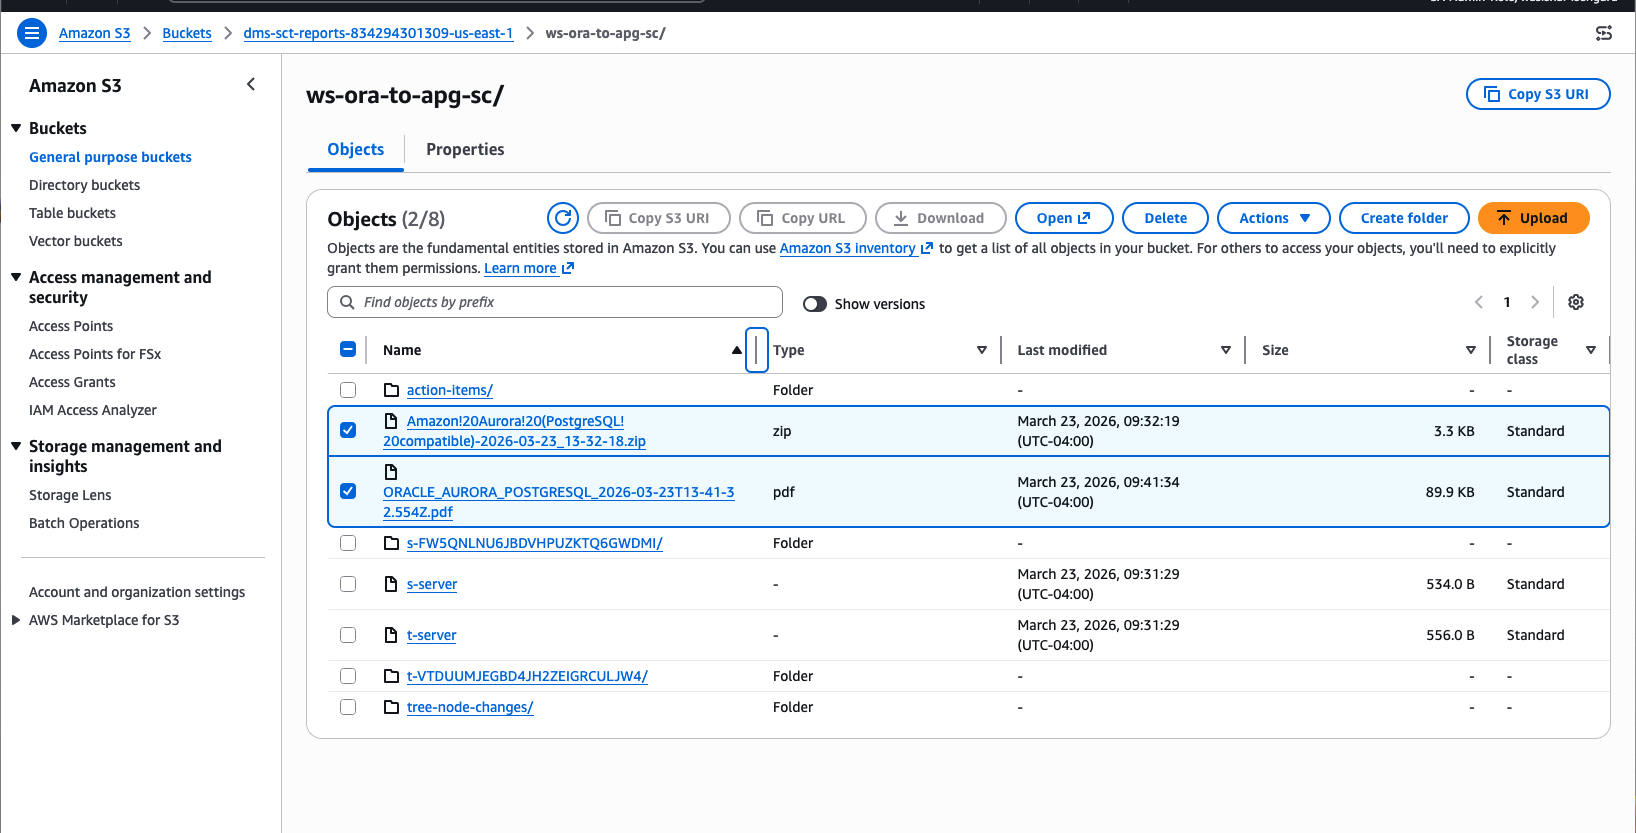The width and height of the screenshot is (1636, 833).
Task: Check the t-server row checkbox
Action: pyautogui.click(x=348, y=635)
